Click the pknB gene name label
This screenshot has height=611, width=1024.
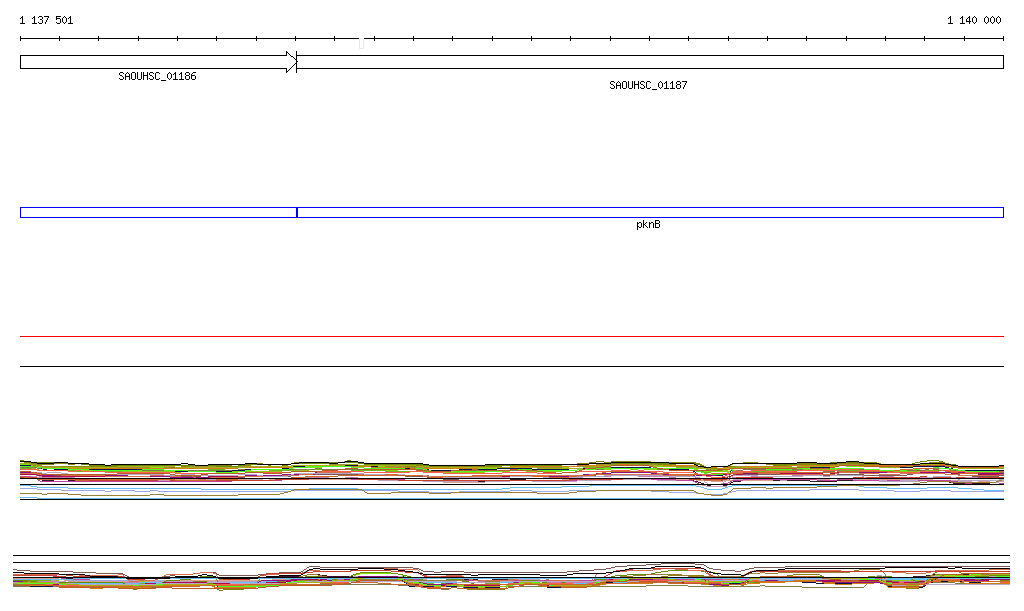pyautogui.click(x=648, y=225)
